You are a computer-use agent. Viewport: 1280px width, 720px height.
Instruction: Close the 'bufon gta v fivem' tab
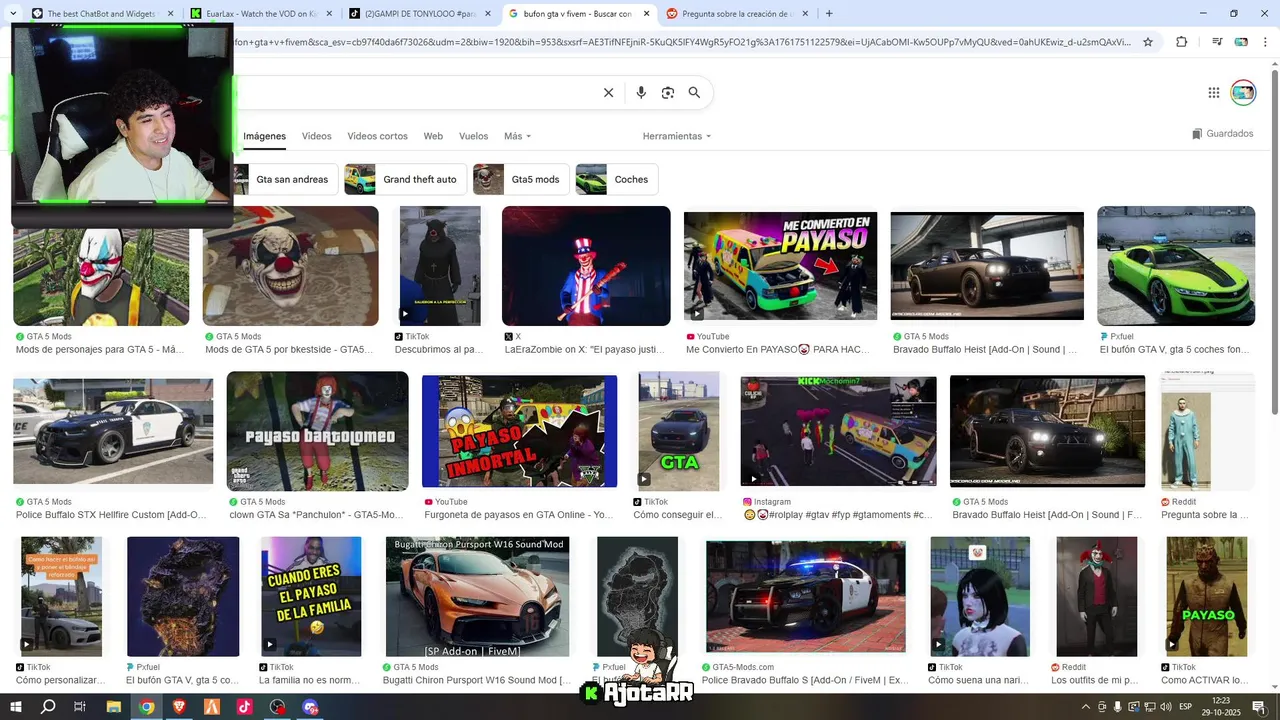646,14
